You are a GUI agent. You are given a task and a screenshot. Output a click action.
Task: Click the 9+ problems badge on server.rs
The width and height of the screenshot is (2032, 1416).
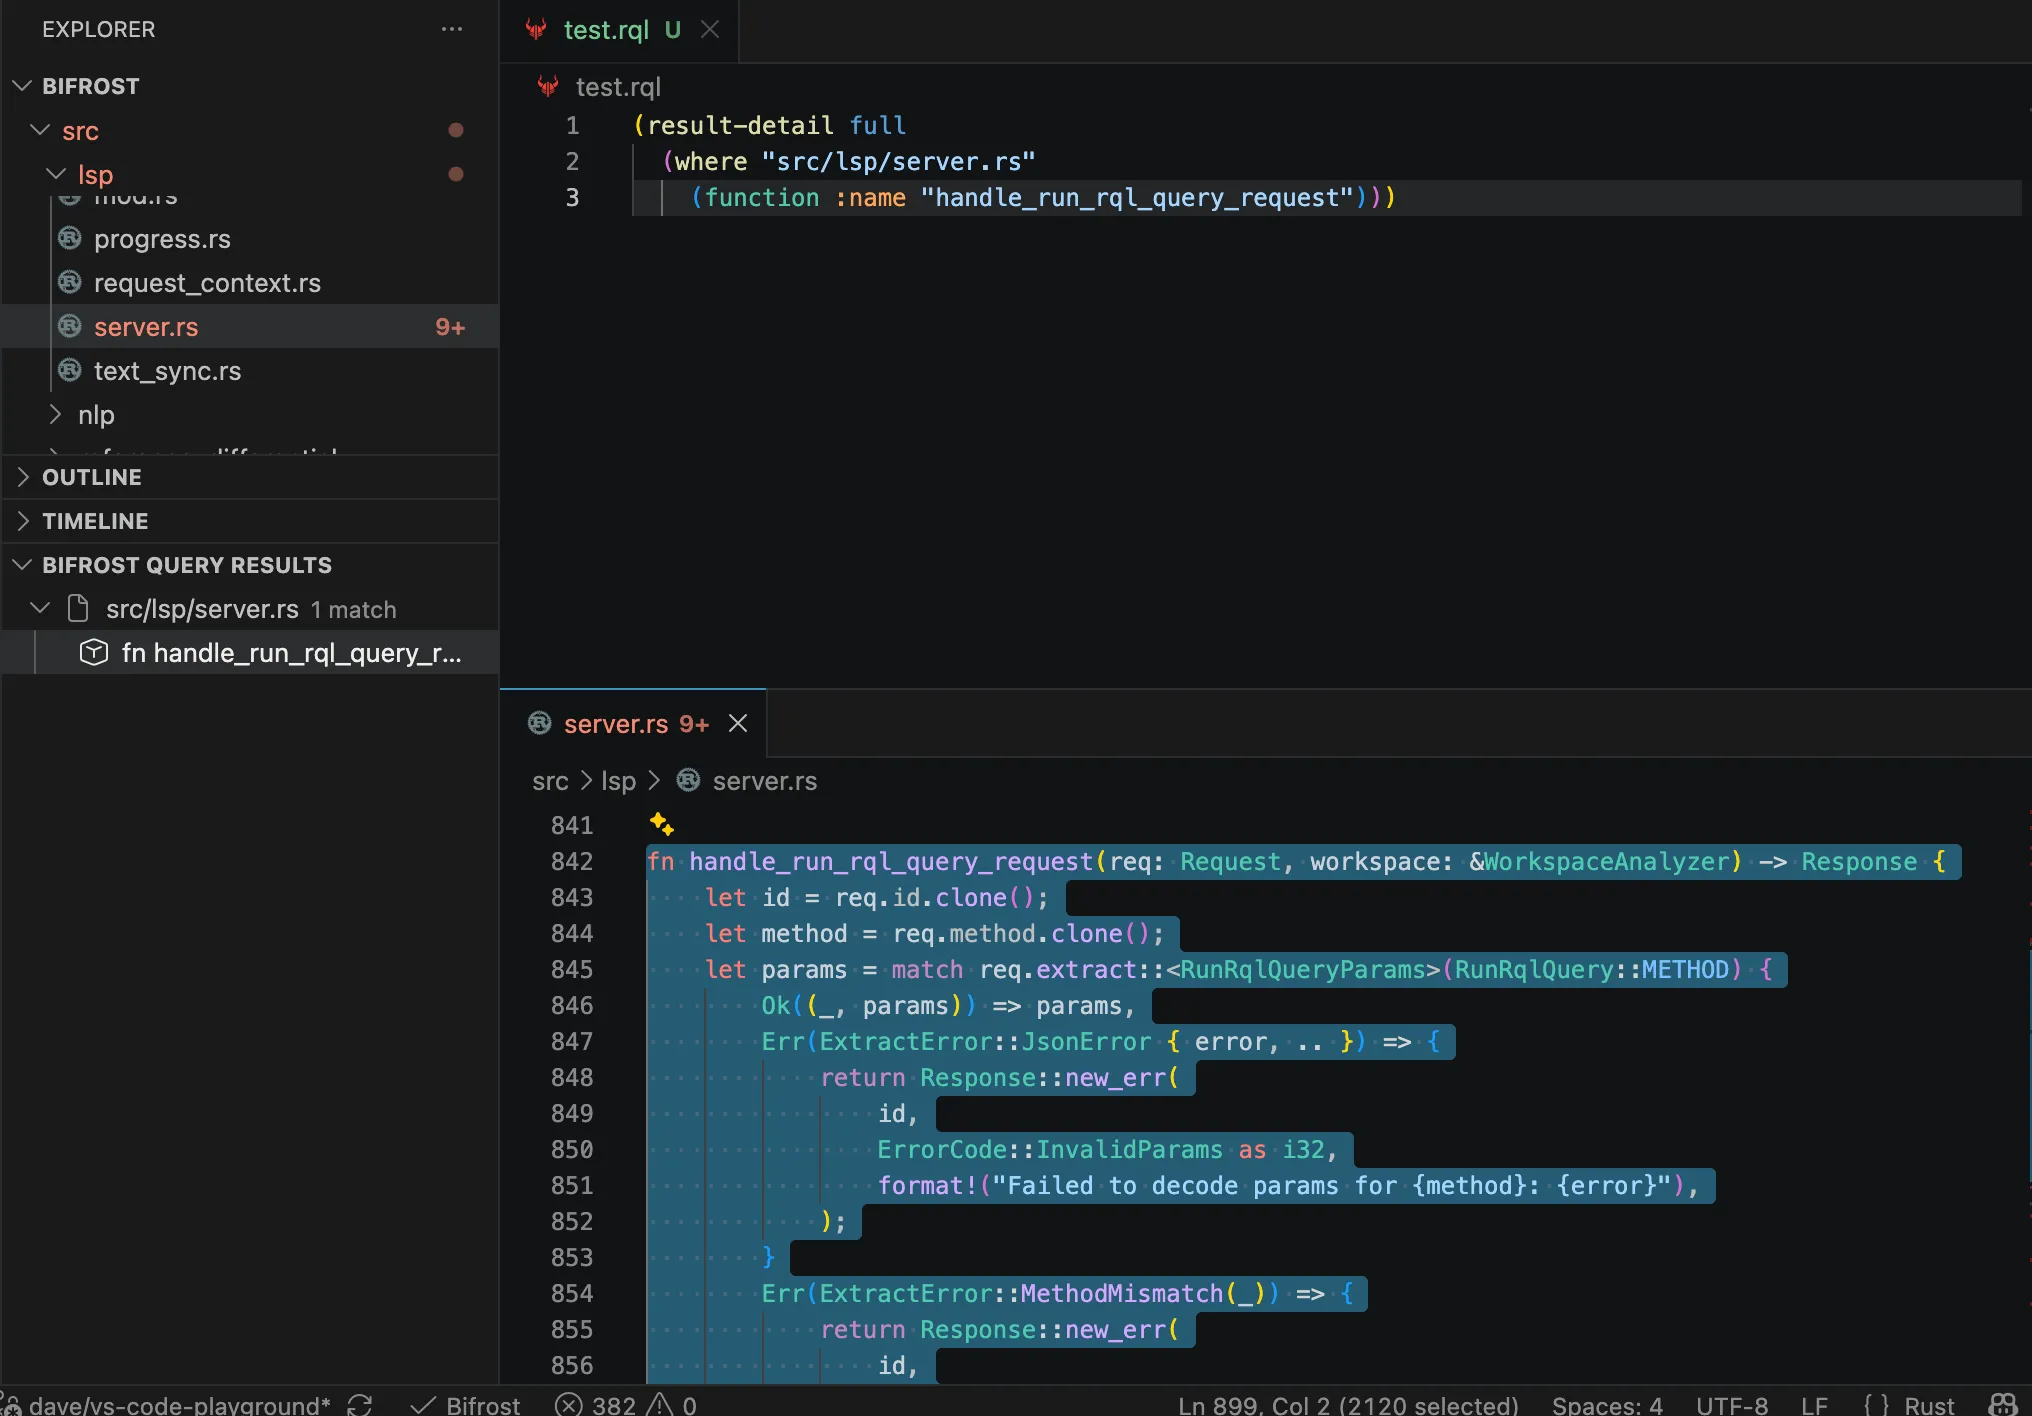coord(450,327)
